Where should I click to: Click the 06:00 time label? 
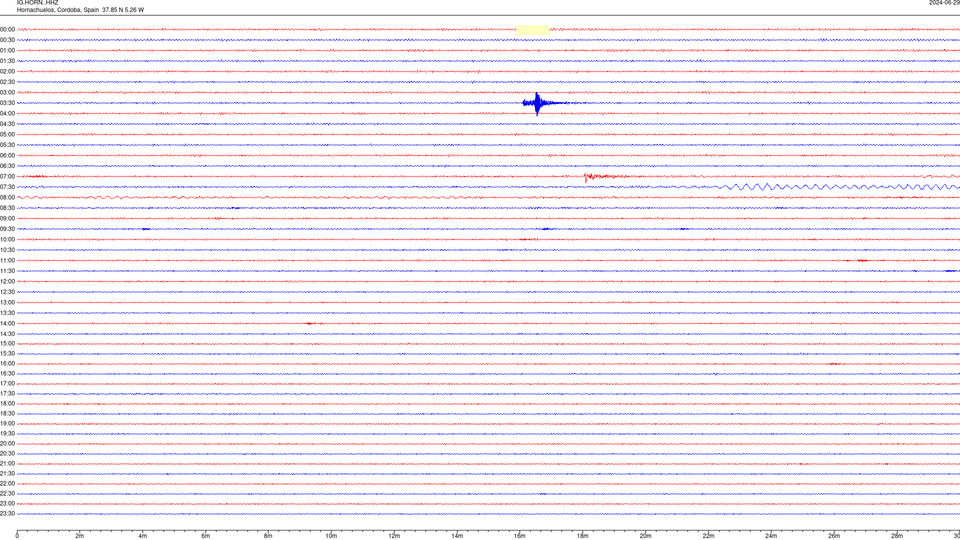tap(7, 156)
